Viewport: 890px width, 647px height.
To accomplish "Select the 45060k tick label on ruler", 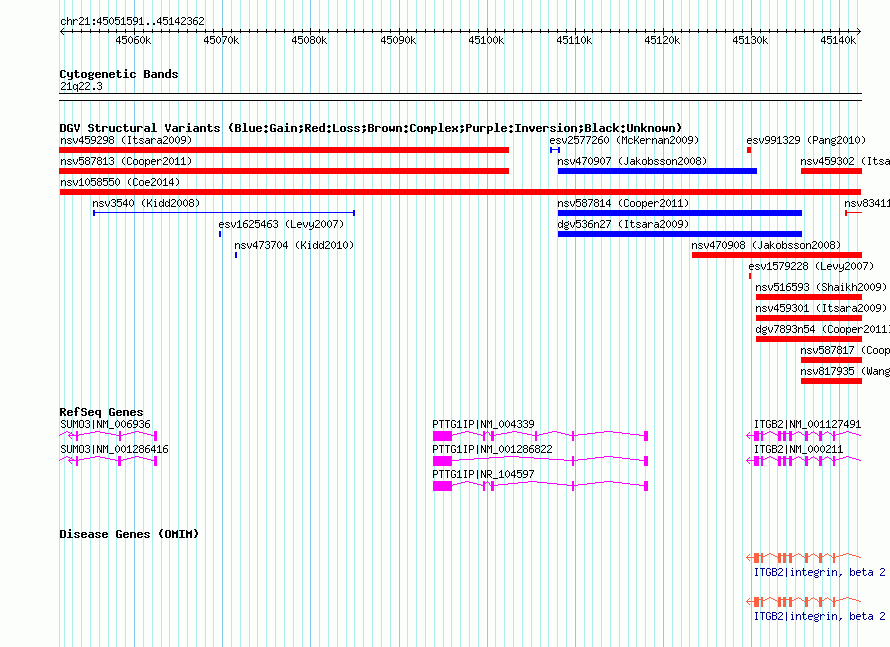I will 133,40.
